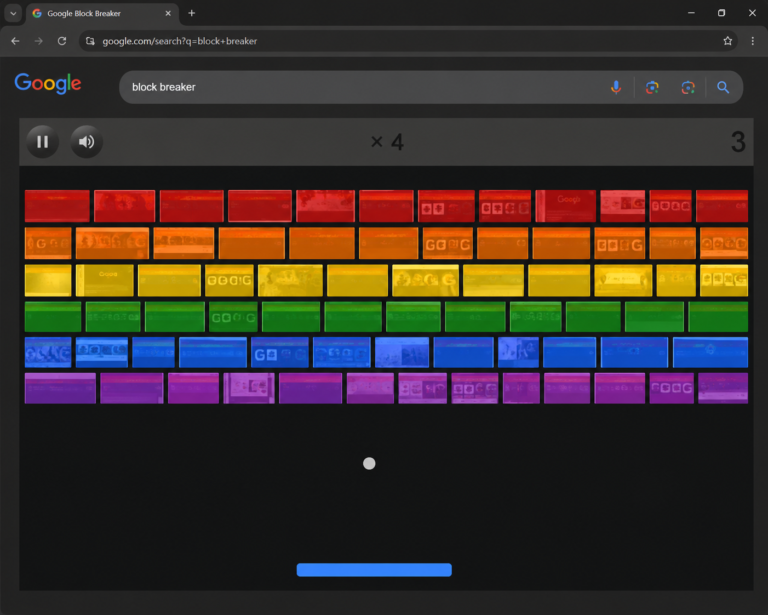Click the red brick showing Google logo
768x615 pixels.
tap(566, 206)
